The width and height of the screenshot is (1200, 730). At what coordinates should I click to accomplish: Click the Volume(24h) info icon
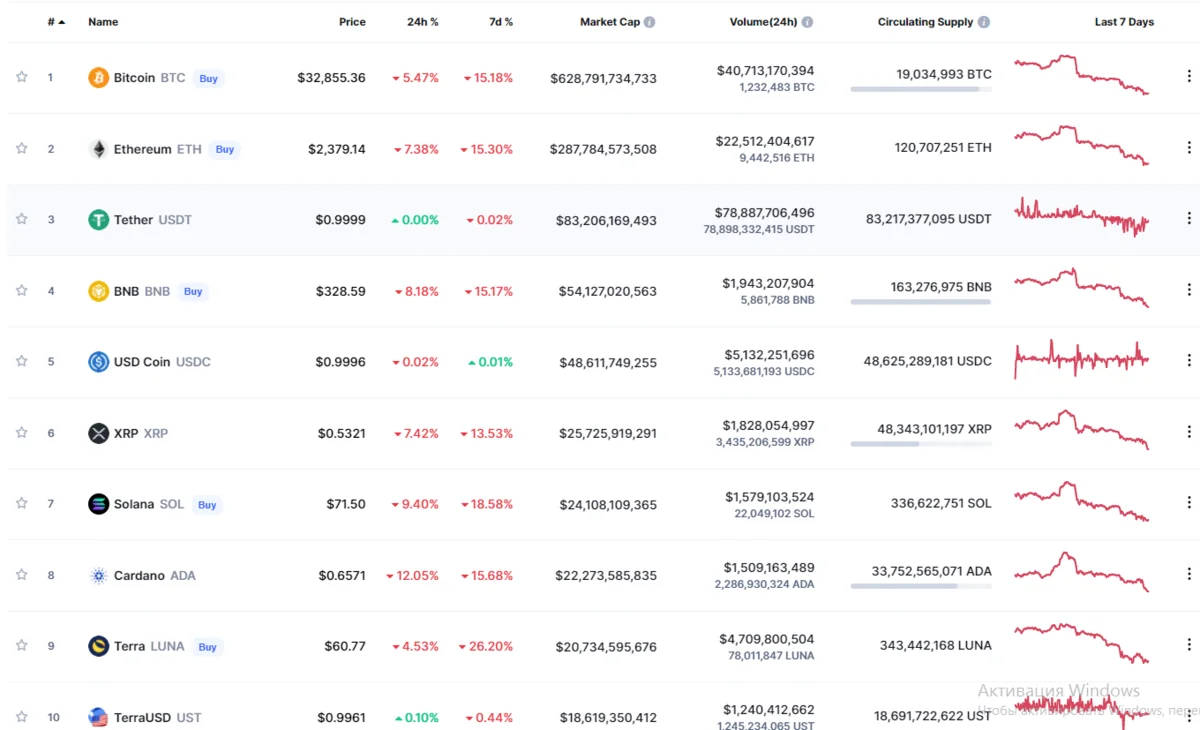[807, 22]
